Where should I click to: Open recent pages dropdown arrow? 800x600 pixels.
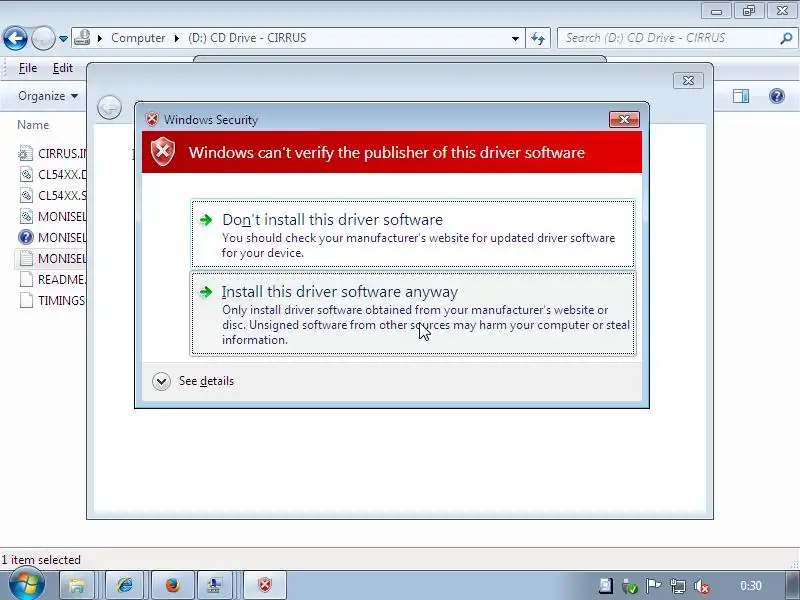63,38
